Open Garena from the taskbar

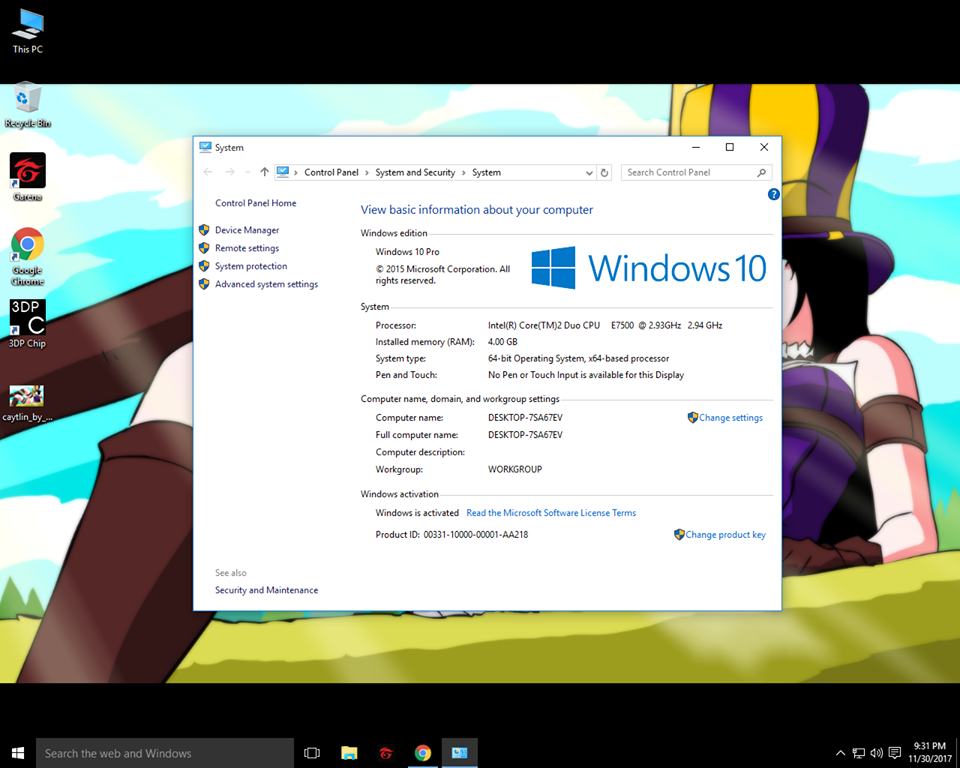[x=386, y=753]
